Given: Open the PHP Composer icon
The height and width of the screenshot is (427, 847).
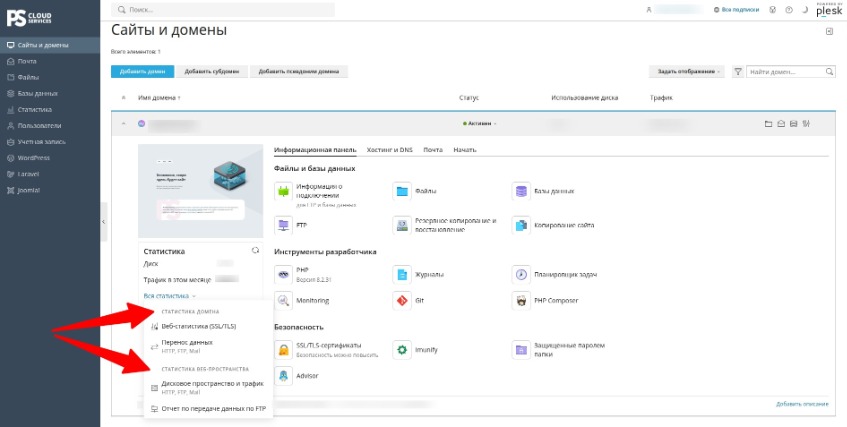Looking at the screenshot, I should click(521, 301).
